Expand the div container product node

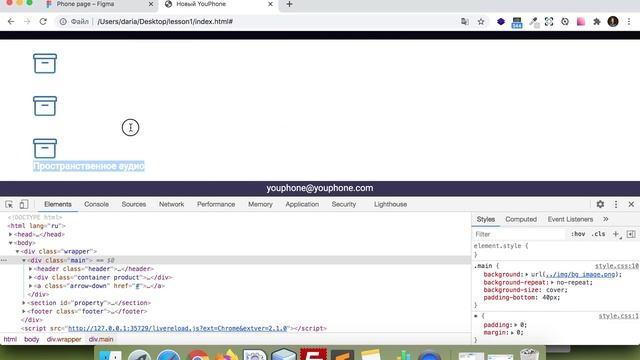(x=31, y=277)
